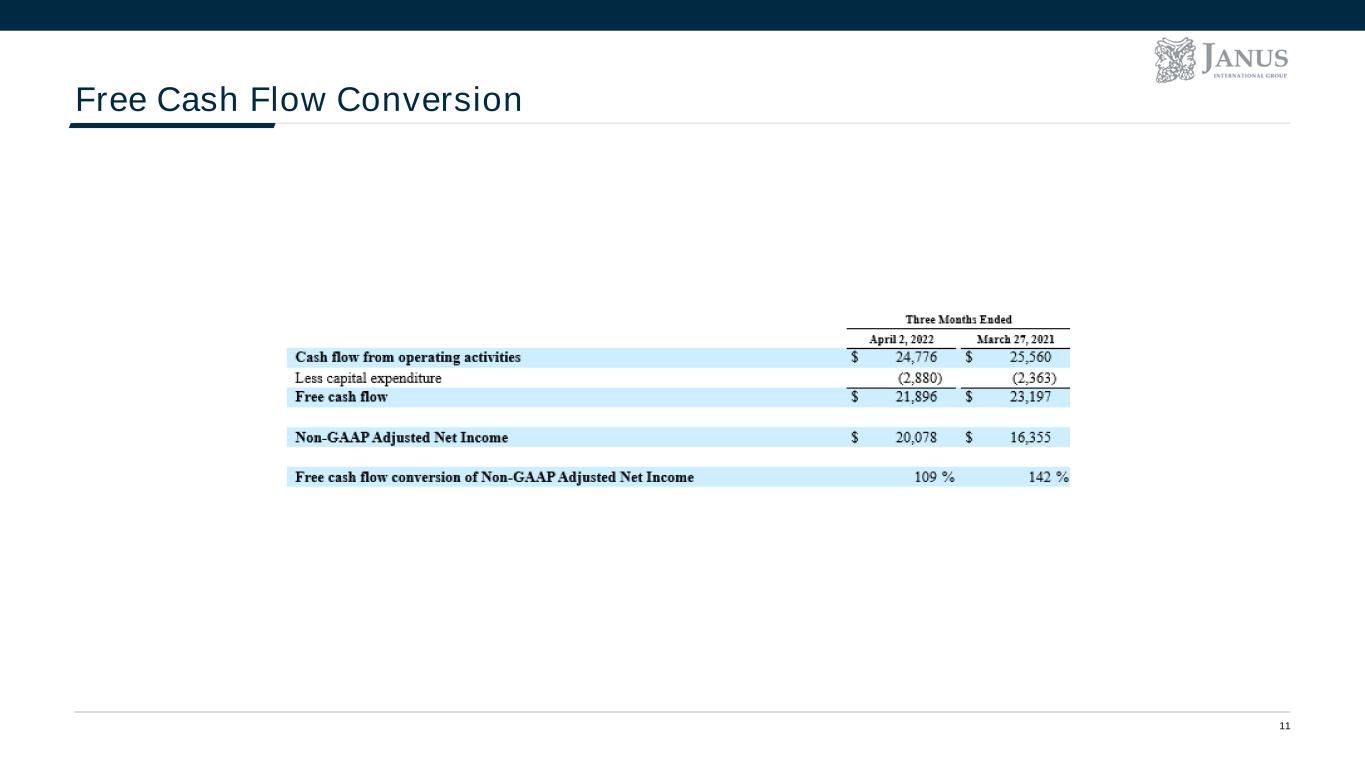
Task: Select the Free Cash Flow Conversion title
Action: pyautogui.click(x=299, y=100)
